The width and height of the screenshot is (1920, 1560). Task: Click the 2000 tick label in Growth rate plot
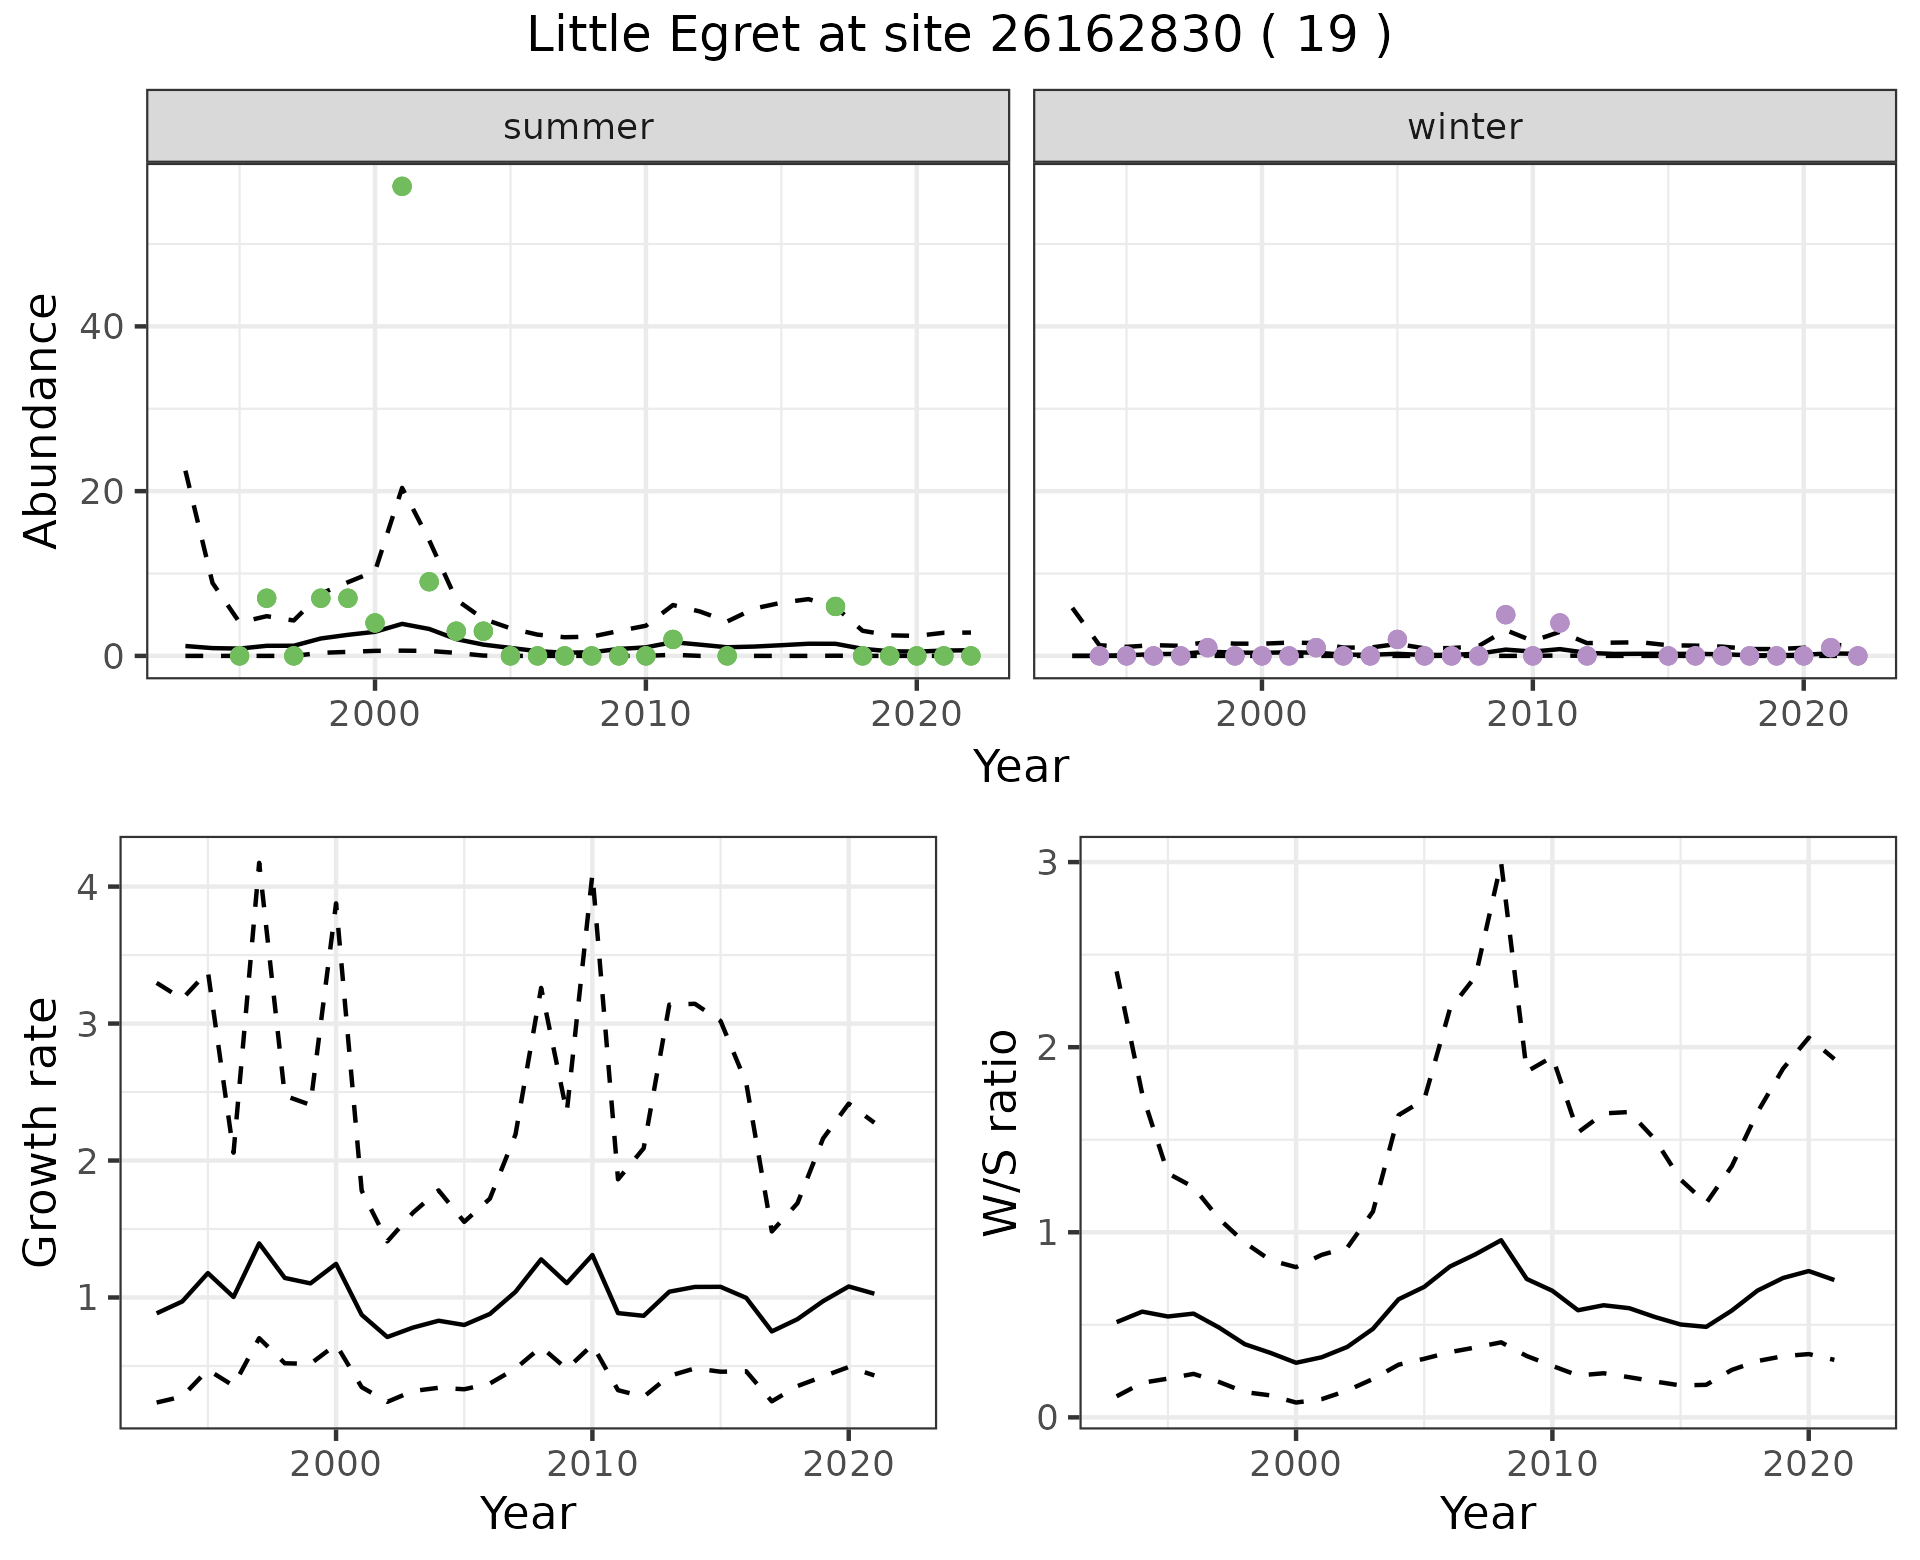pyautogui.click(x=335, y=1464)
